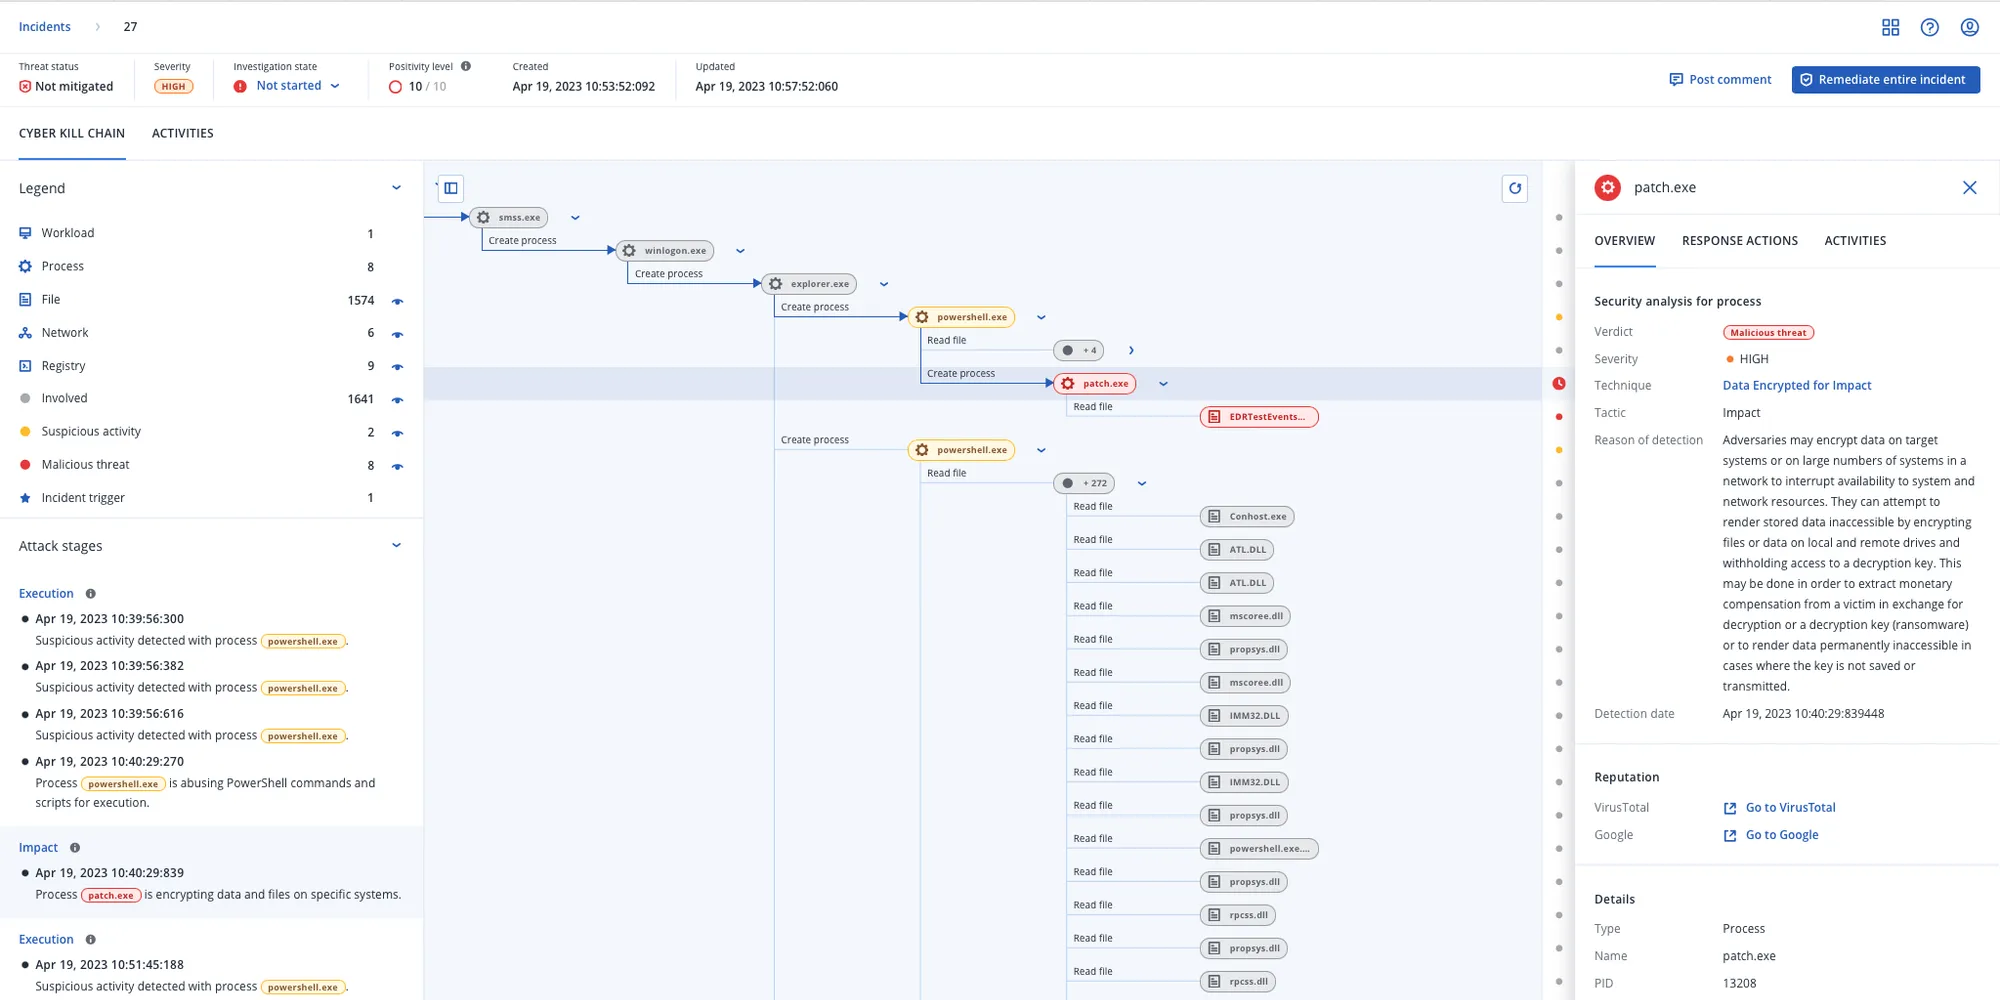The height and width of the screenshot is (1000, 2000).
Task: Toggle visibility of File entities in the Legend
Action: (x=398, y=300)
